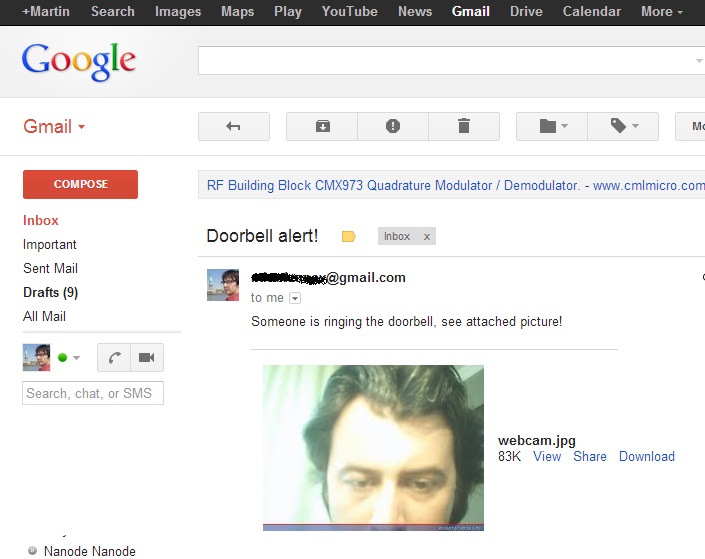
Task: Click the phone call icon in chat
Action: 114,358
